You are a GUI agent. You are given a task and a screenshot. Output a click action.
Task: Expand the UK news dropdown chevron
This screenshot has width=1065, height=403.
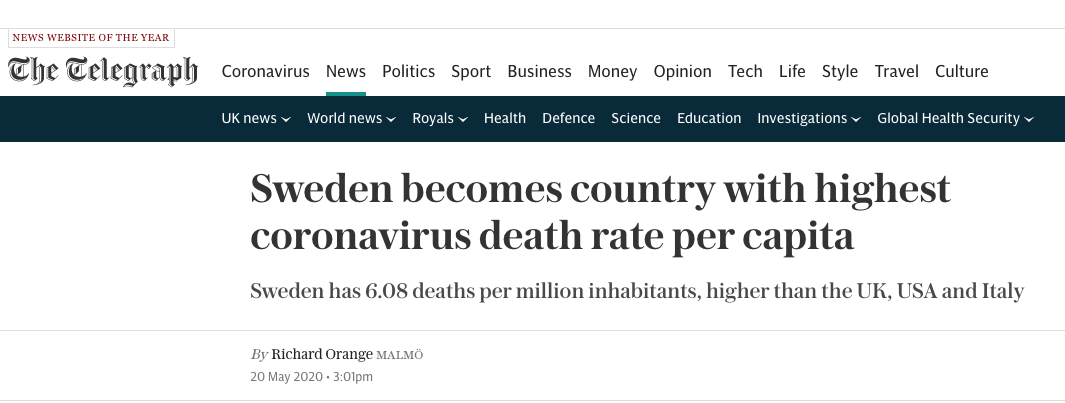pyautogui.click(x=286, y=120)
